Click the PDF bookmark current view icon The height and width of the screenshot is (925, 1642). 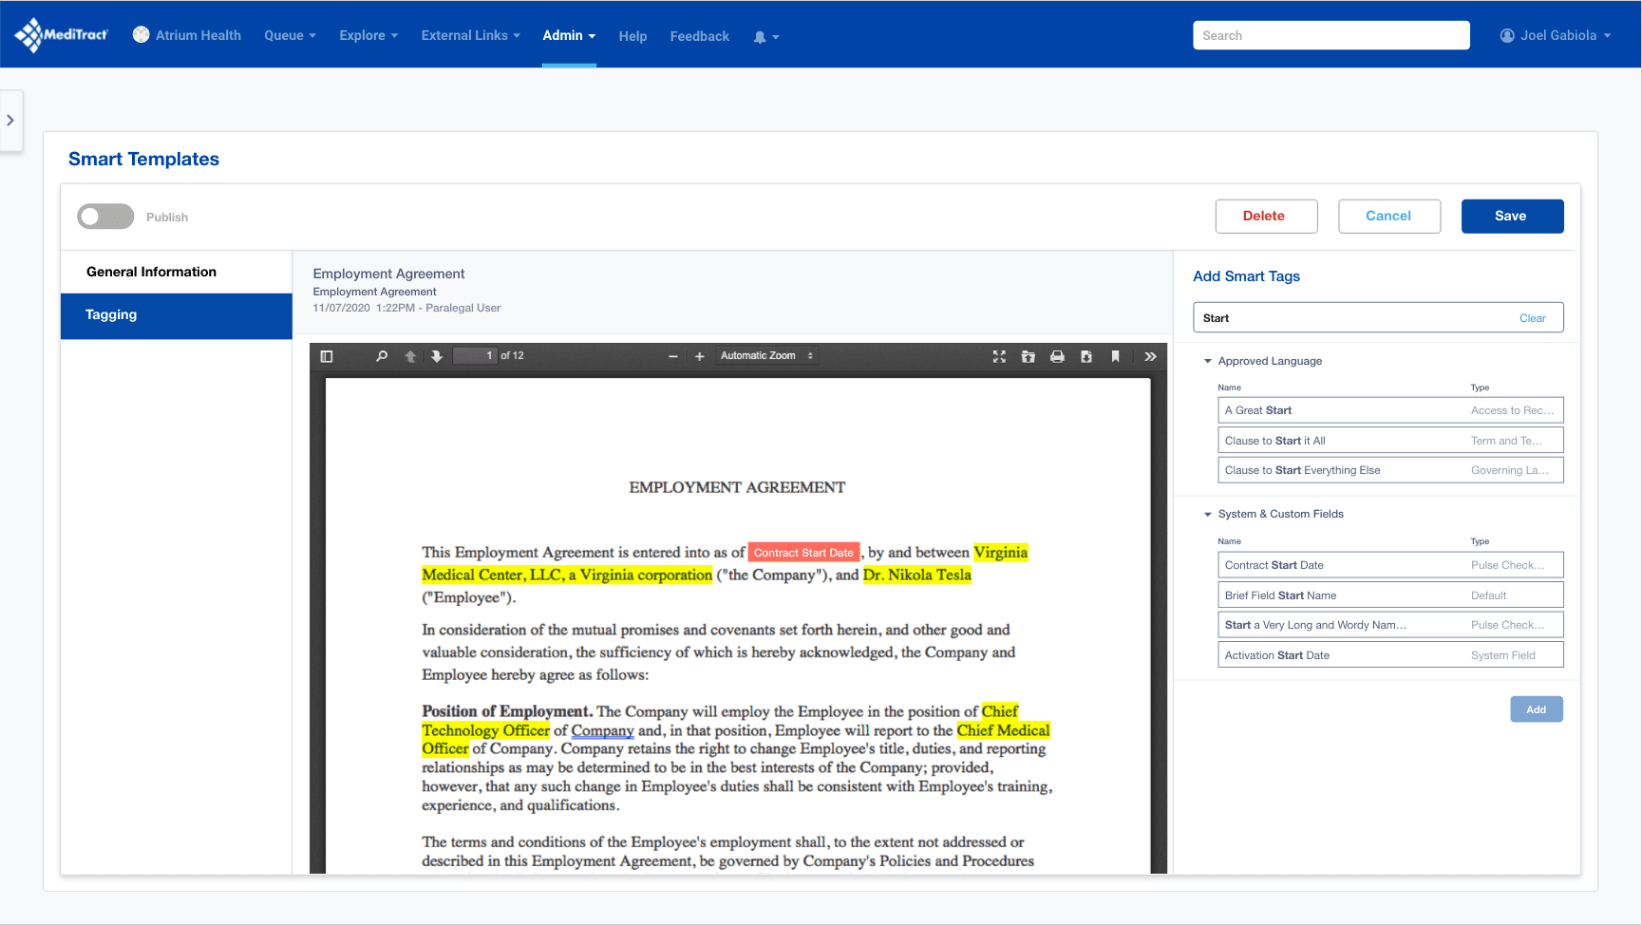click(x=1115, y=356)
